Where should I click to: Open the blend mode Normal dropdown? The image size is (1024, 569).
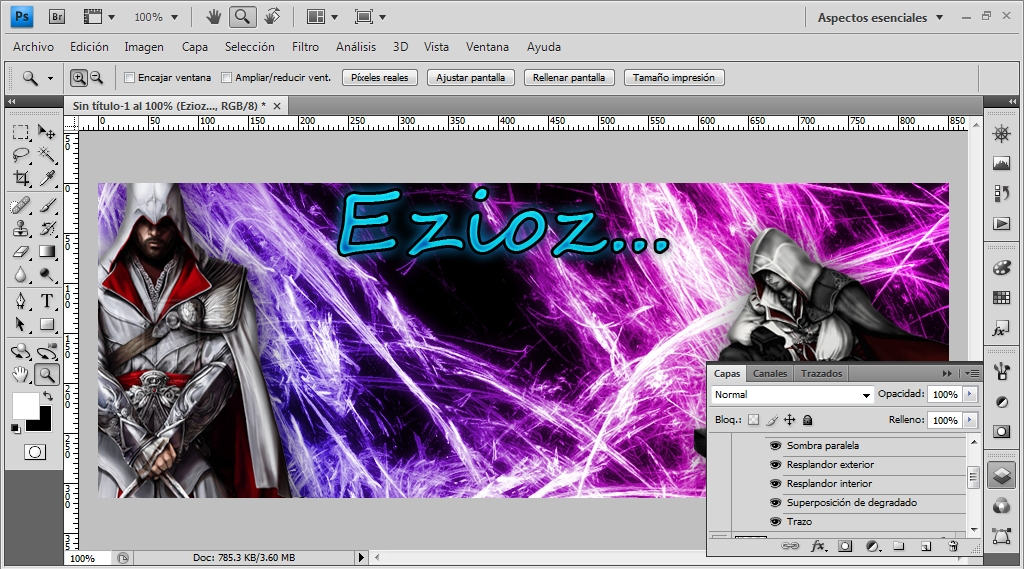pos(792,395)
